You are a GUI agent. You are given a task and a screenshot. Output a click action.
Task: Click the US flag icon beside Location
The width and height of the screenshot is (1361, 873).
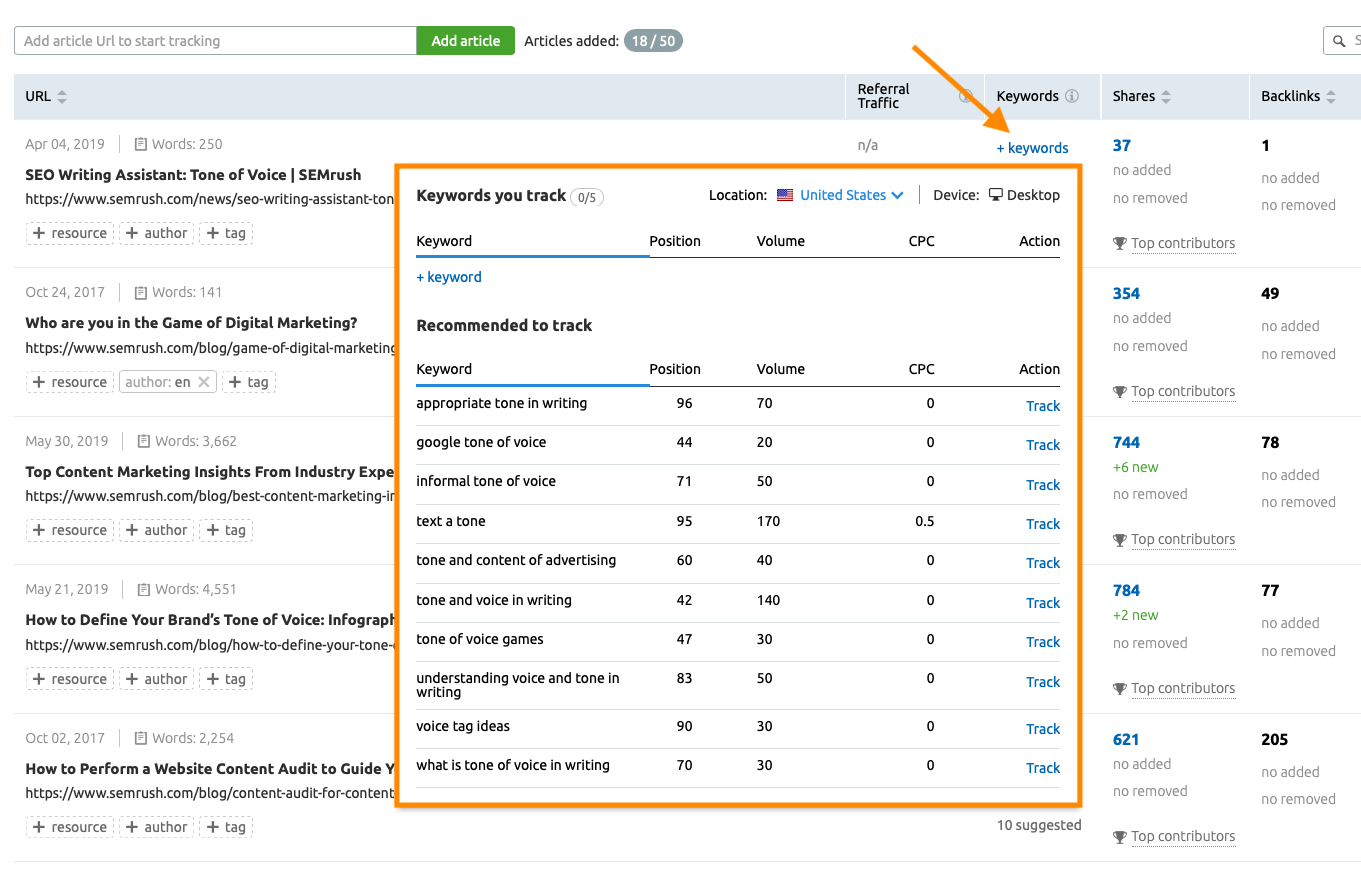coord(785,195)
